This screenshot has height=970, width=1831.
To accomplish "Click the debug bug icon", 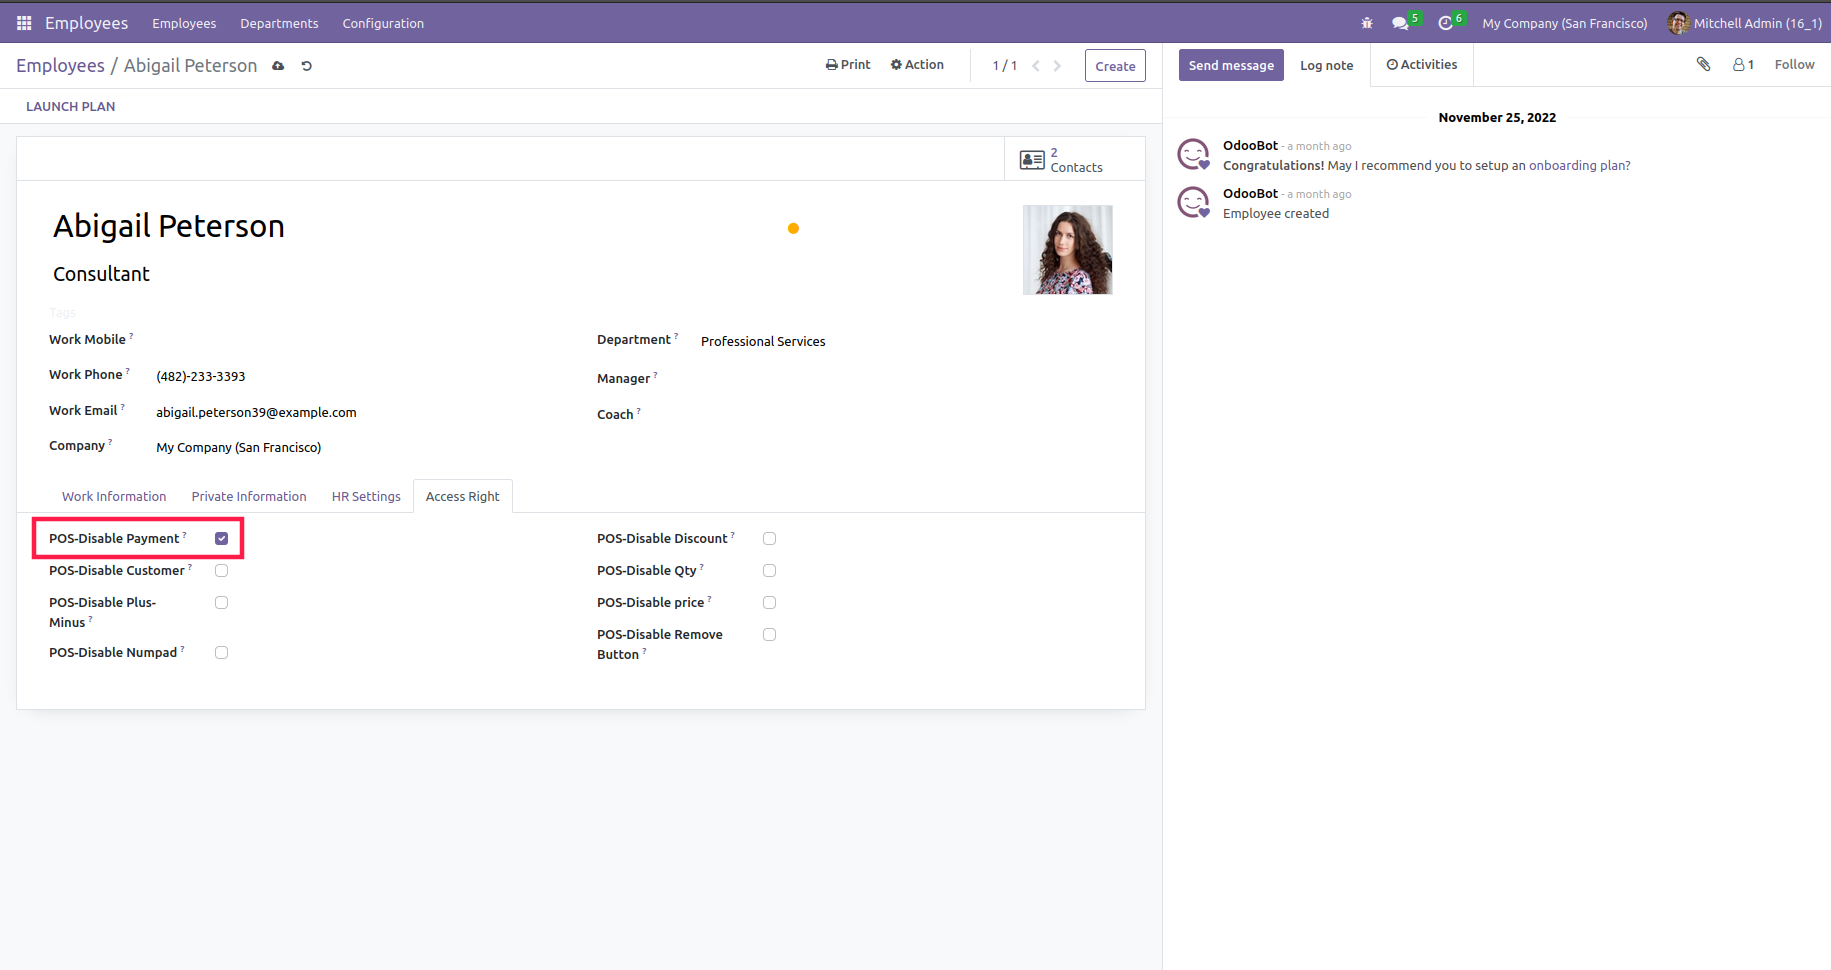I will tap(1367, 23).
